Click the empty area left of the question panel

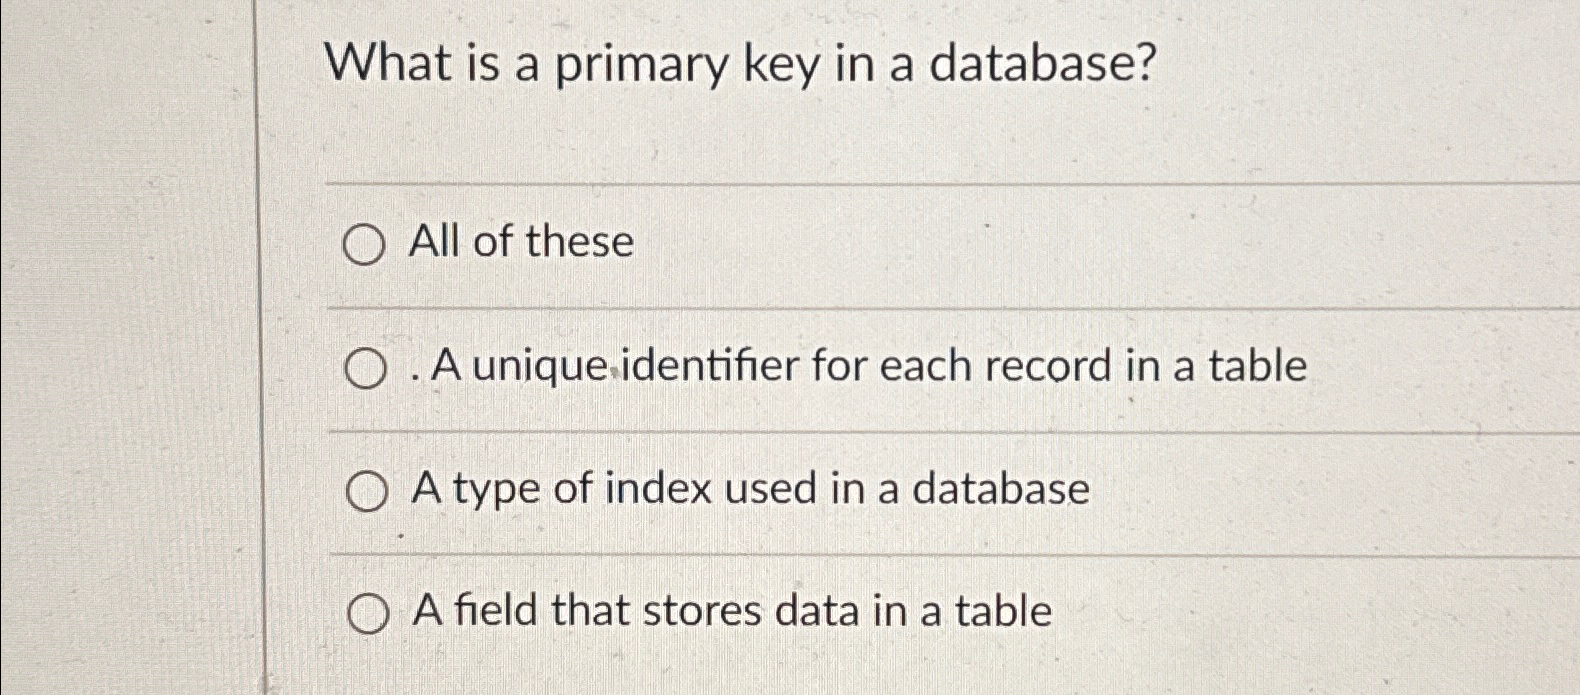point(130,350)
